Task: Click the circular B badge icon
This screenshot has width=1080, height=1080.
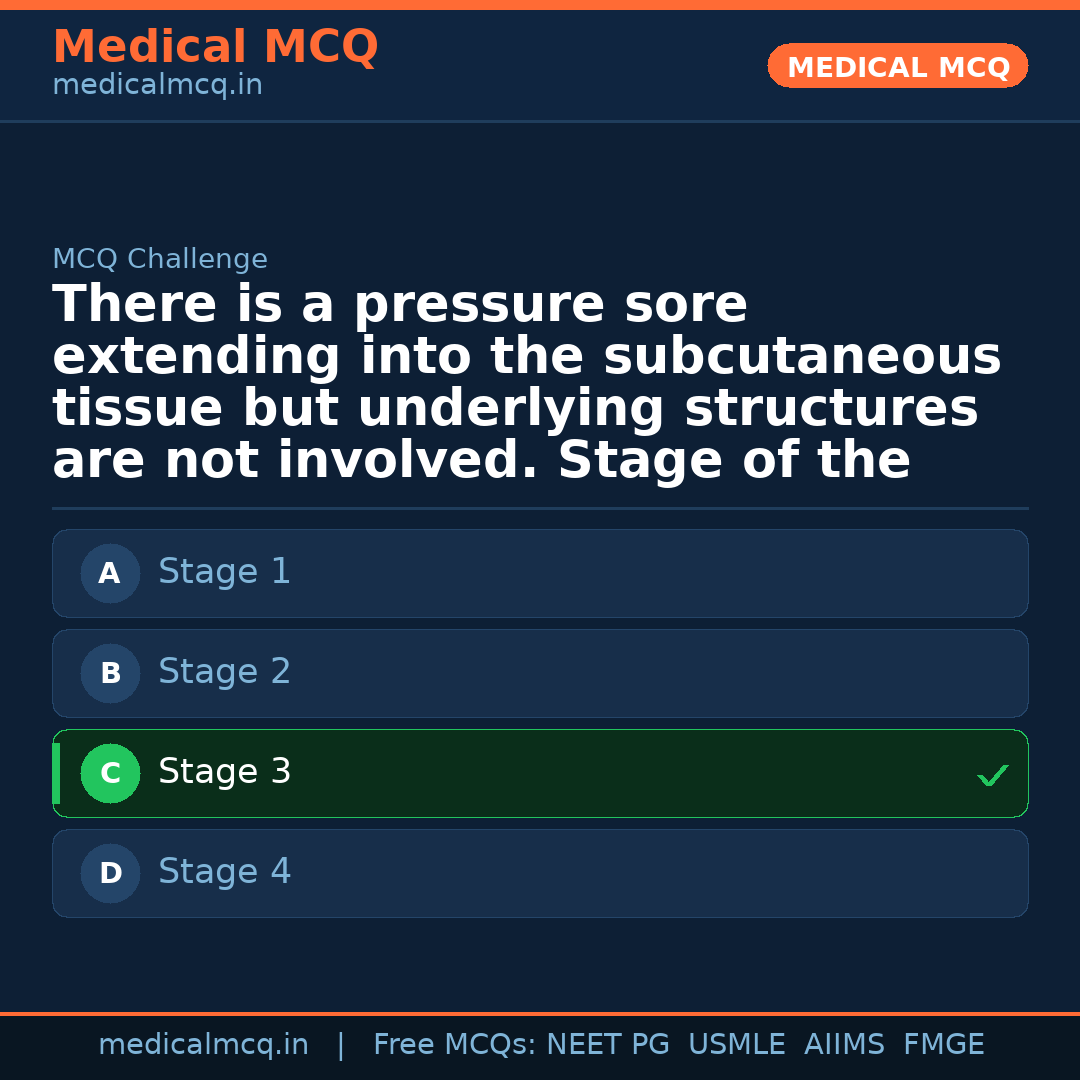Action: point(110,673)
